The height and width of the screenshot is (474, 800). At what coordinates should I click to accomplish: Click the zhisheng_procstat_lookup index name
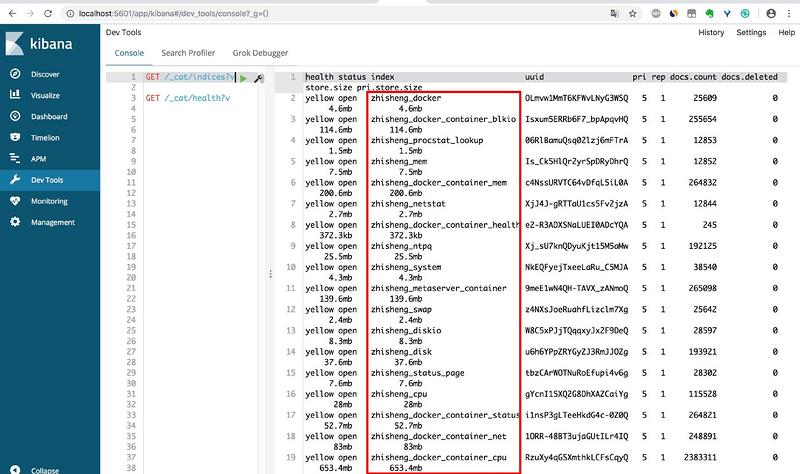[x=427, y=140]
